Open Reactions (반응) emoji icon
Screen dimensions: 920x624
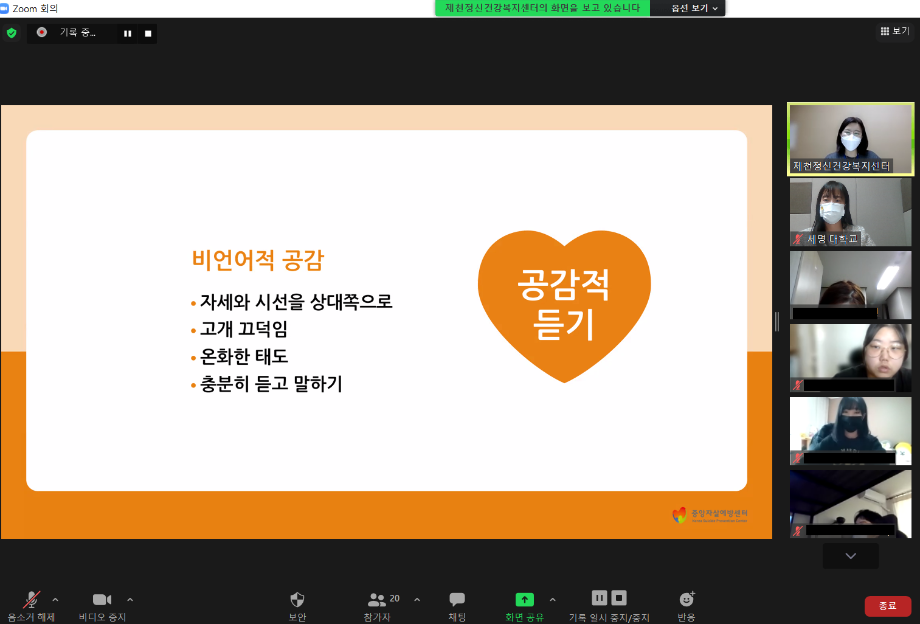pos(686,600)
